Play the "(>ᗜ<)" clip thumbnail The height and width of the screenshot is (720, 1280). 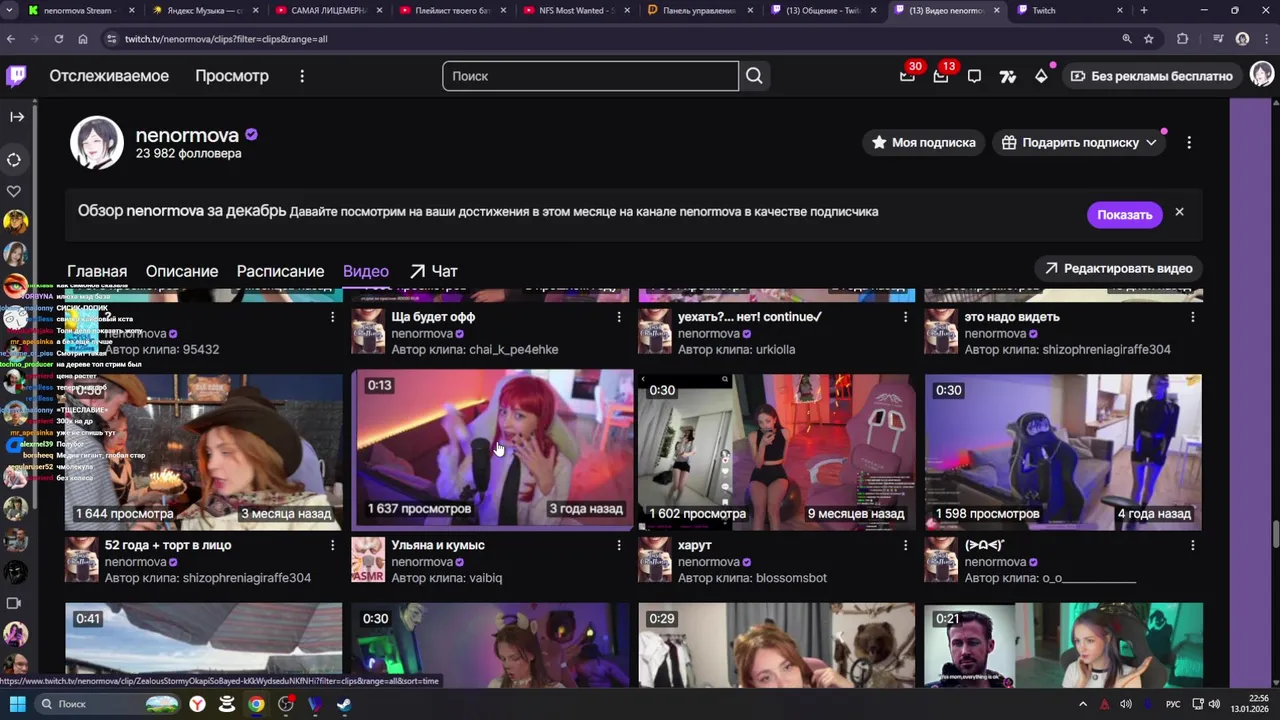[x=1063, y=452]
